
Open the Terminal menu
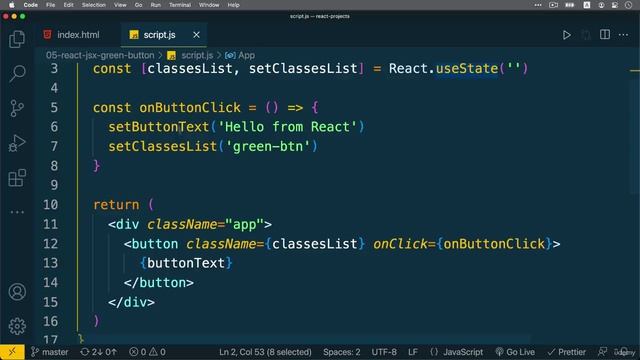pyautogui.click(x=180, y=5)
